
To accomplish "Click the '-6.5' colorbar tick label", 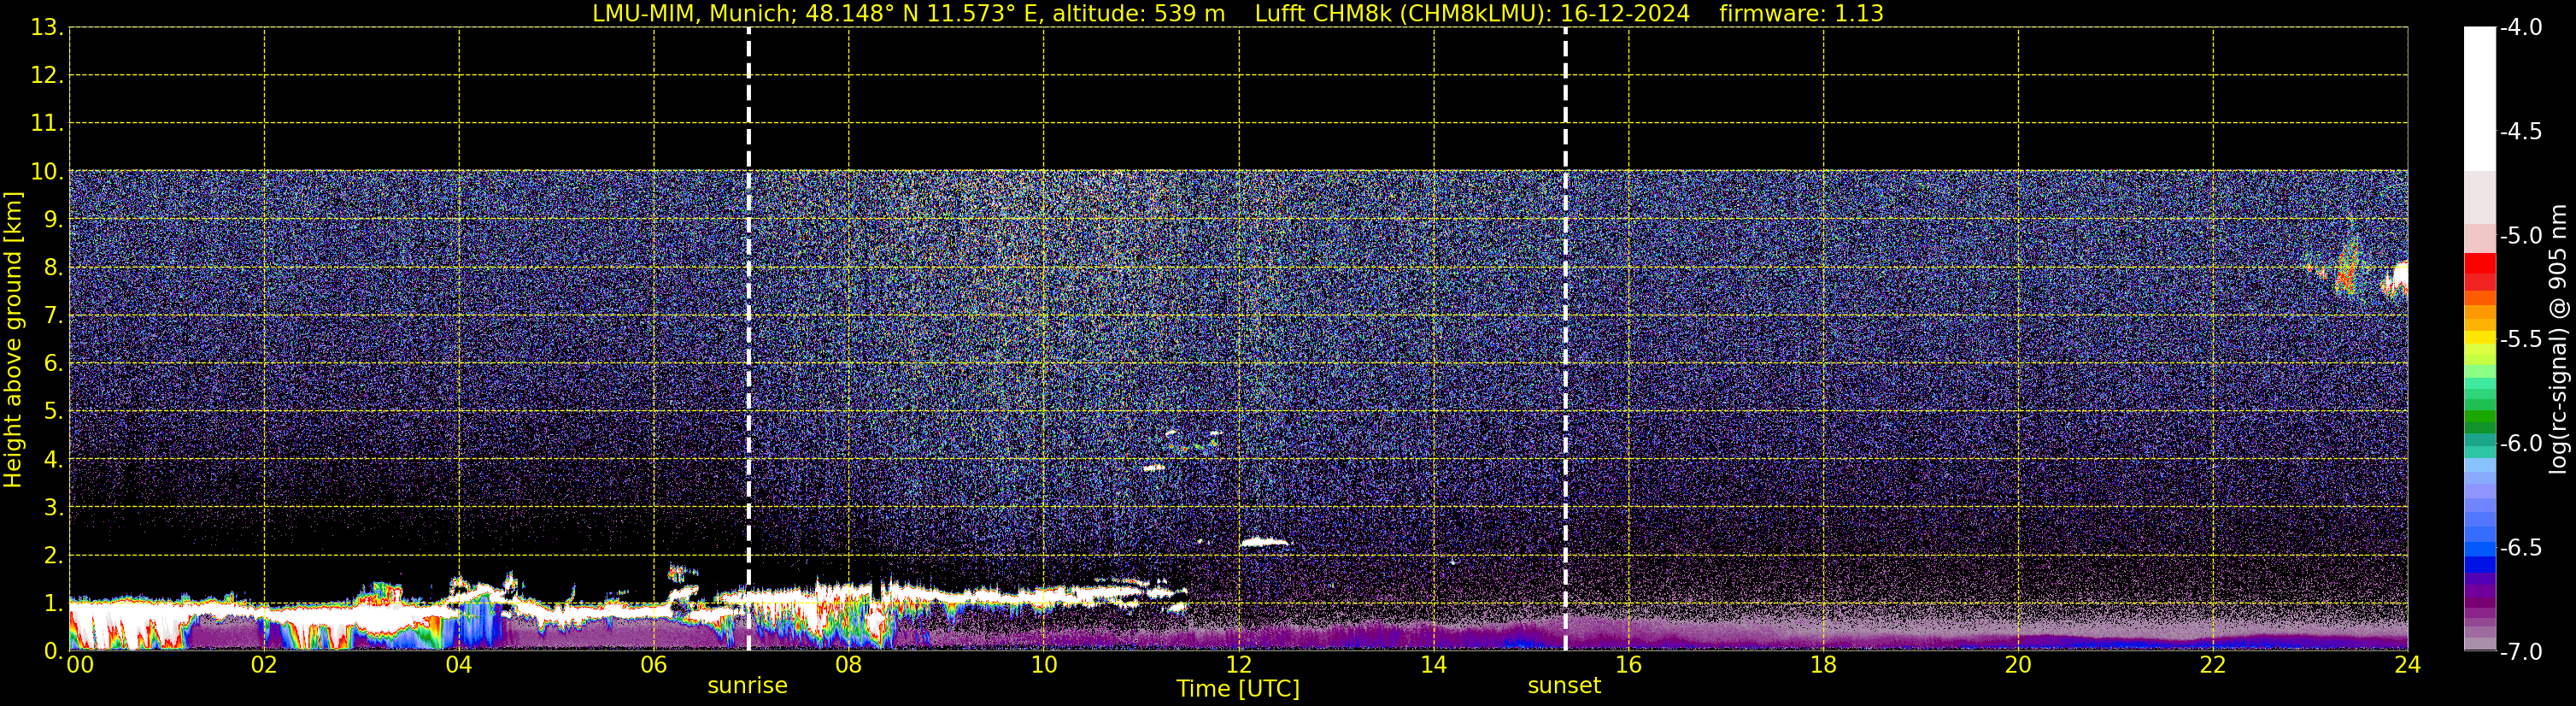I will pyautogui.click(x=2520, y=548).
